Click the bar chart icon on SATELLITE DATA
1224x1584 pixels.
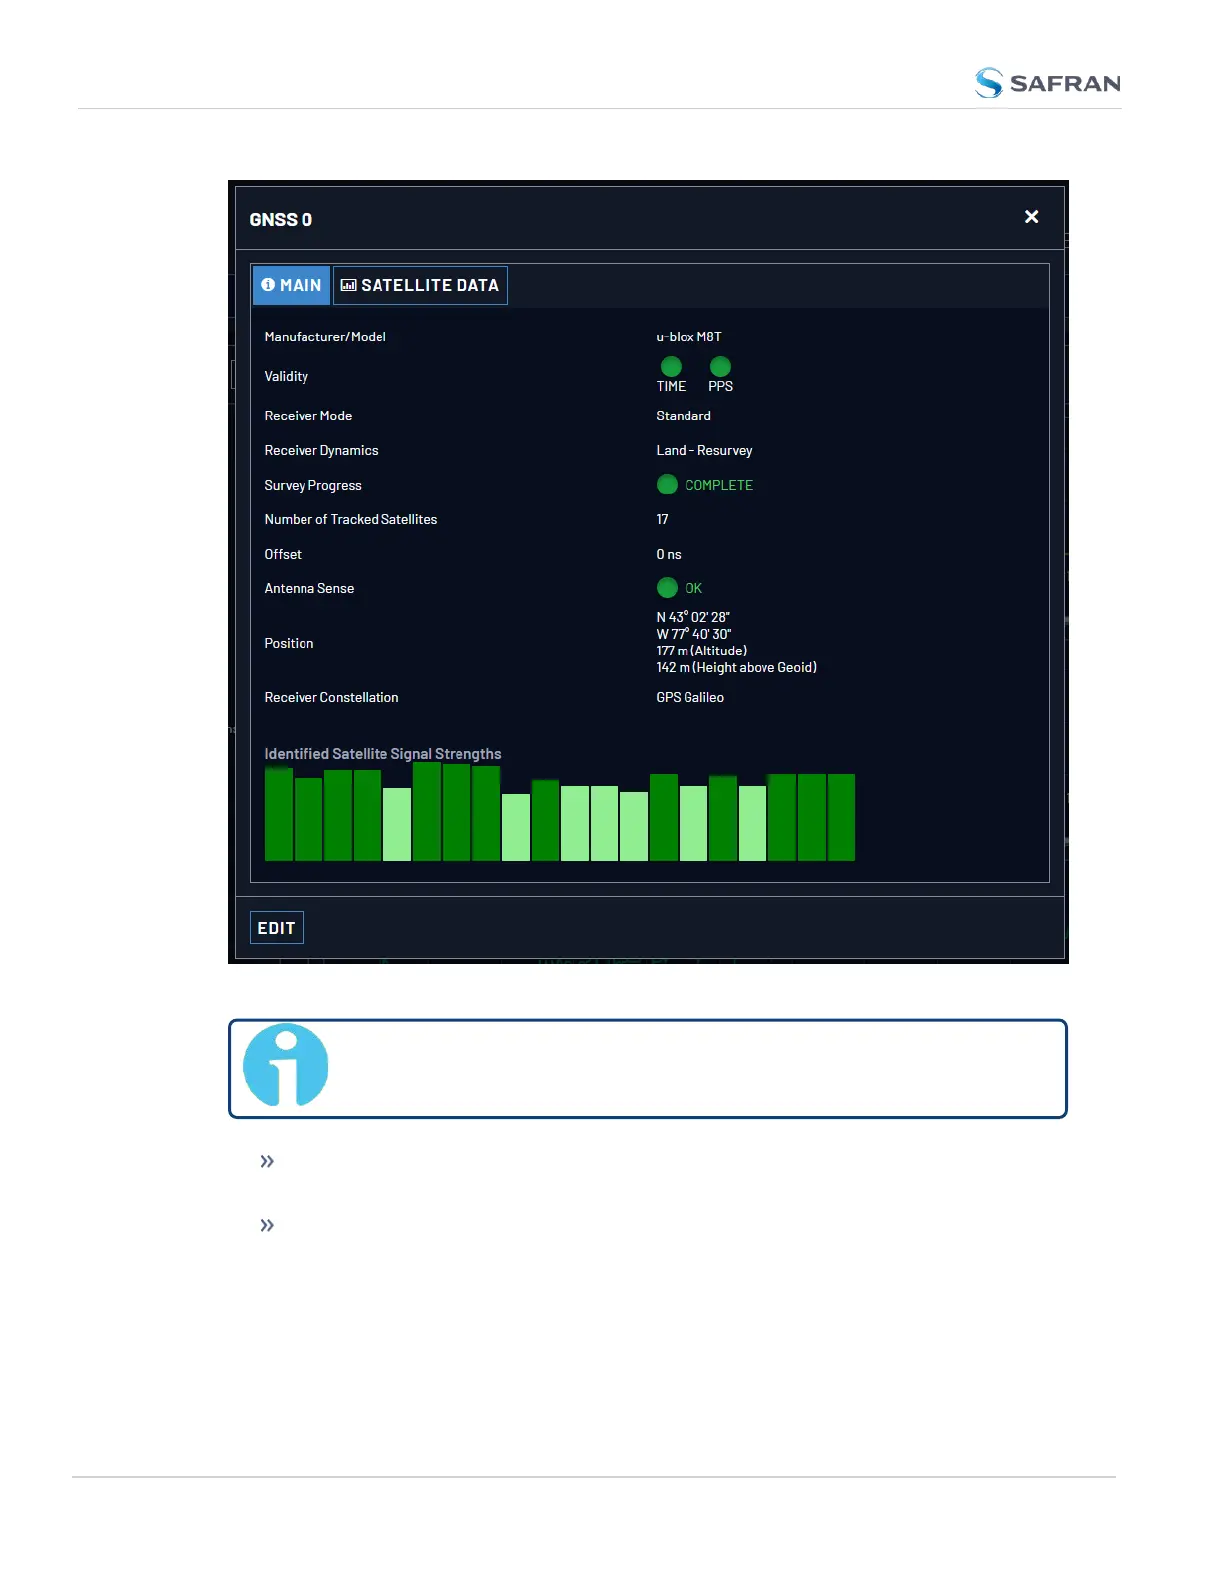[348, 285]
